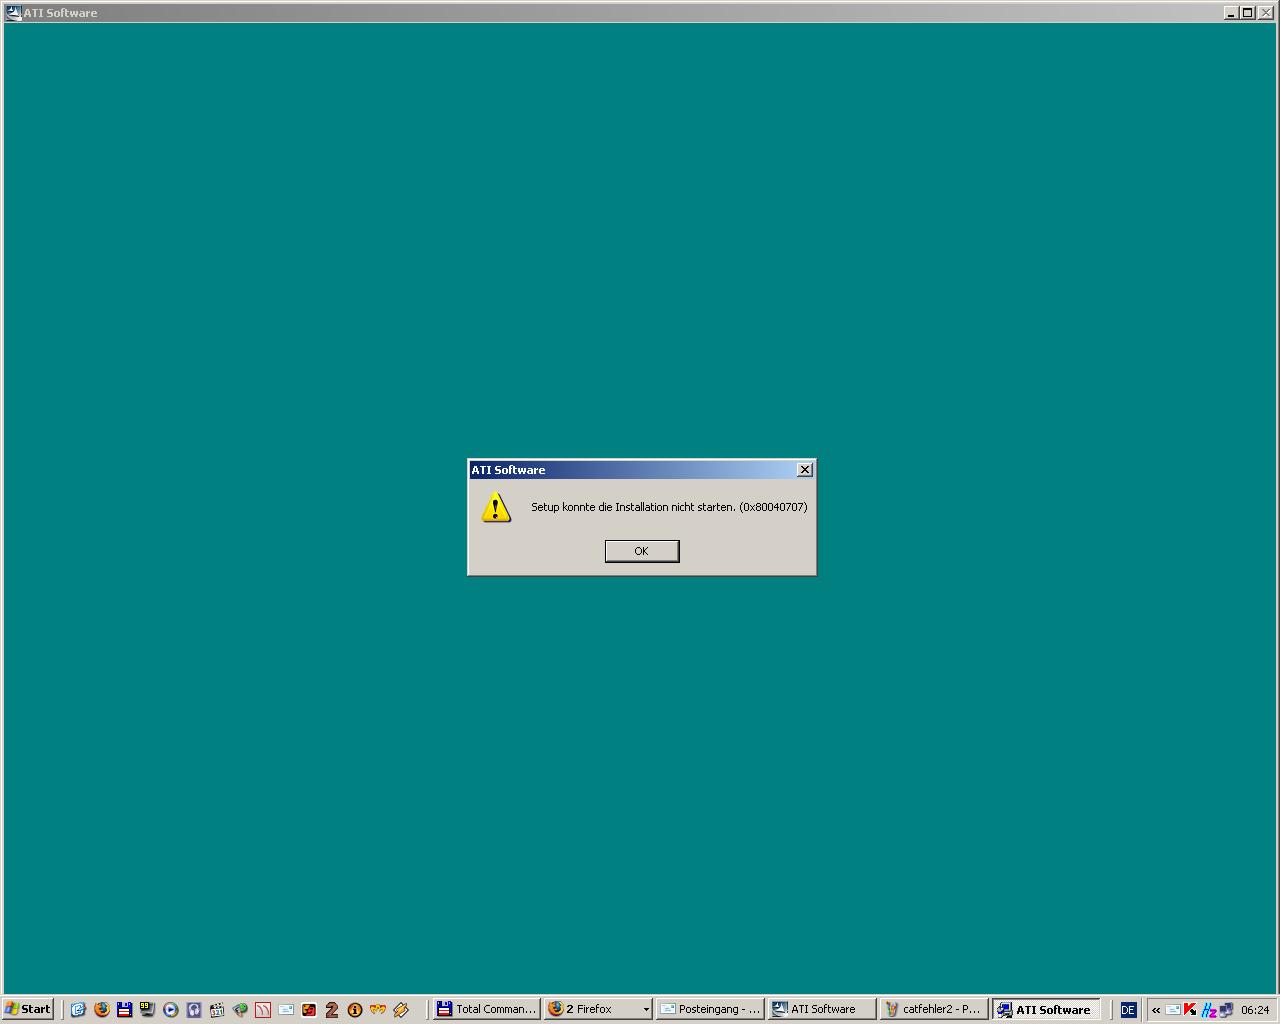Viewport: 1280px width, 1024px height.
Task: Open Total Commander floppy icon in Quick Launch
Action: pos(124,1010)
